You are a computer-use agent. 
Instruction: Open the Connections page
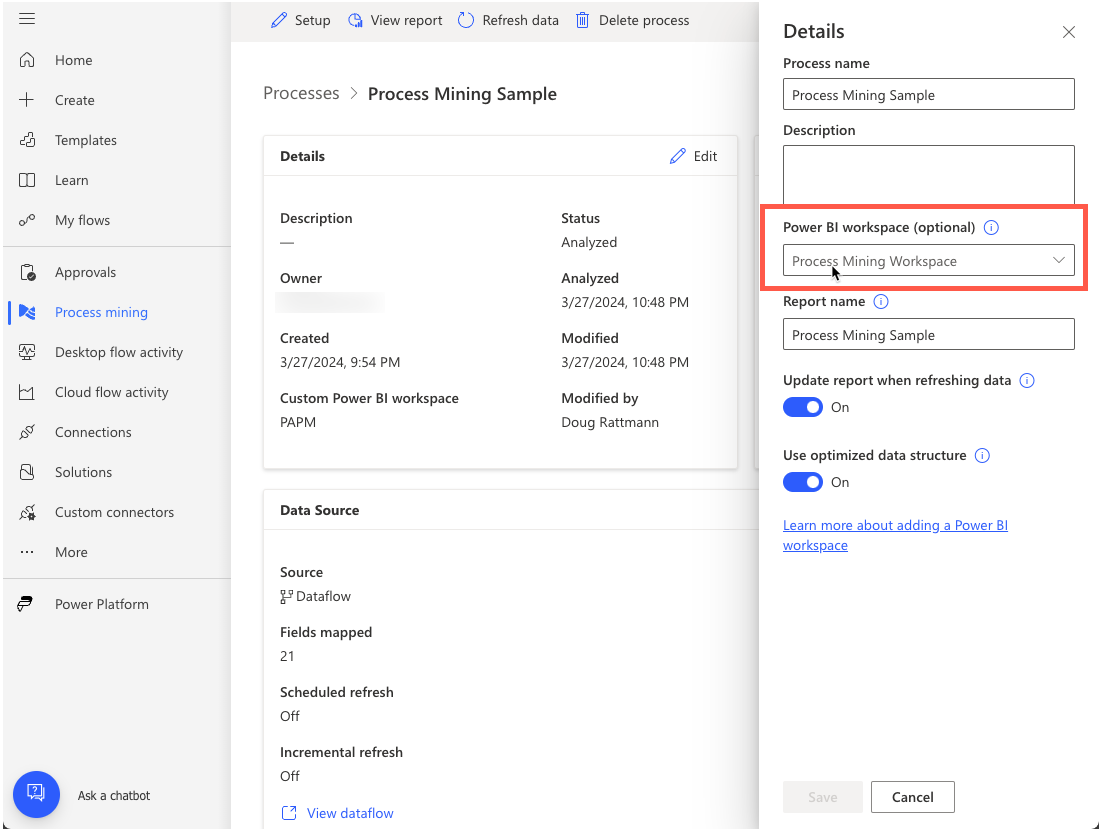(92, 432)
